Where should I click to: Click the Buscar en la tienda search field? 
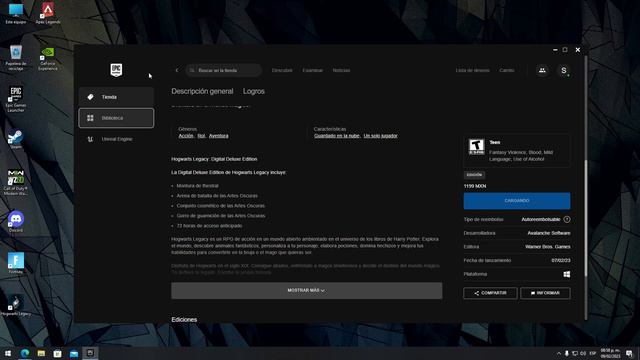pos(224,70)
